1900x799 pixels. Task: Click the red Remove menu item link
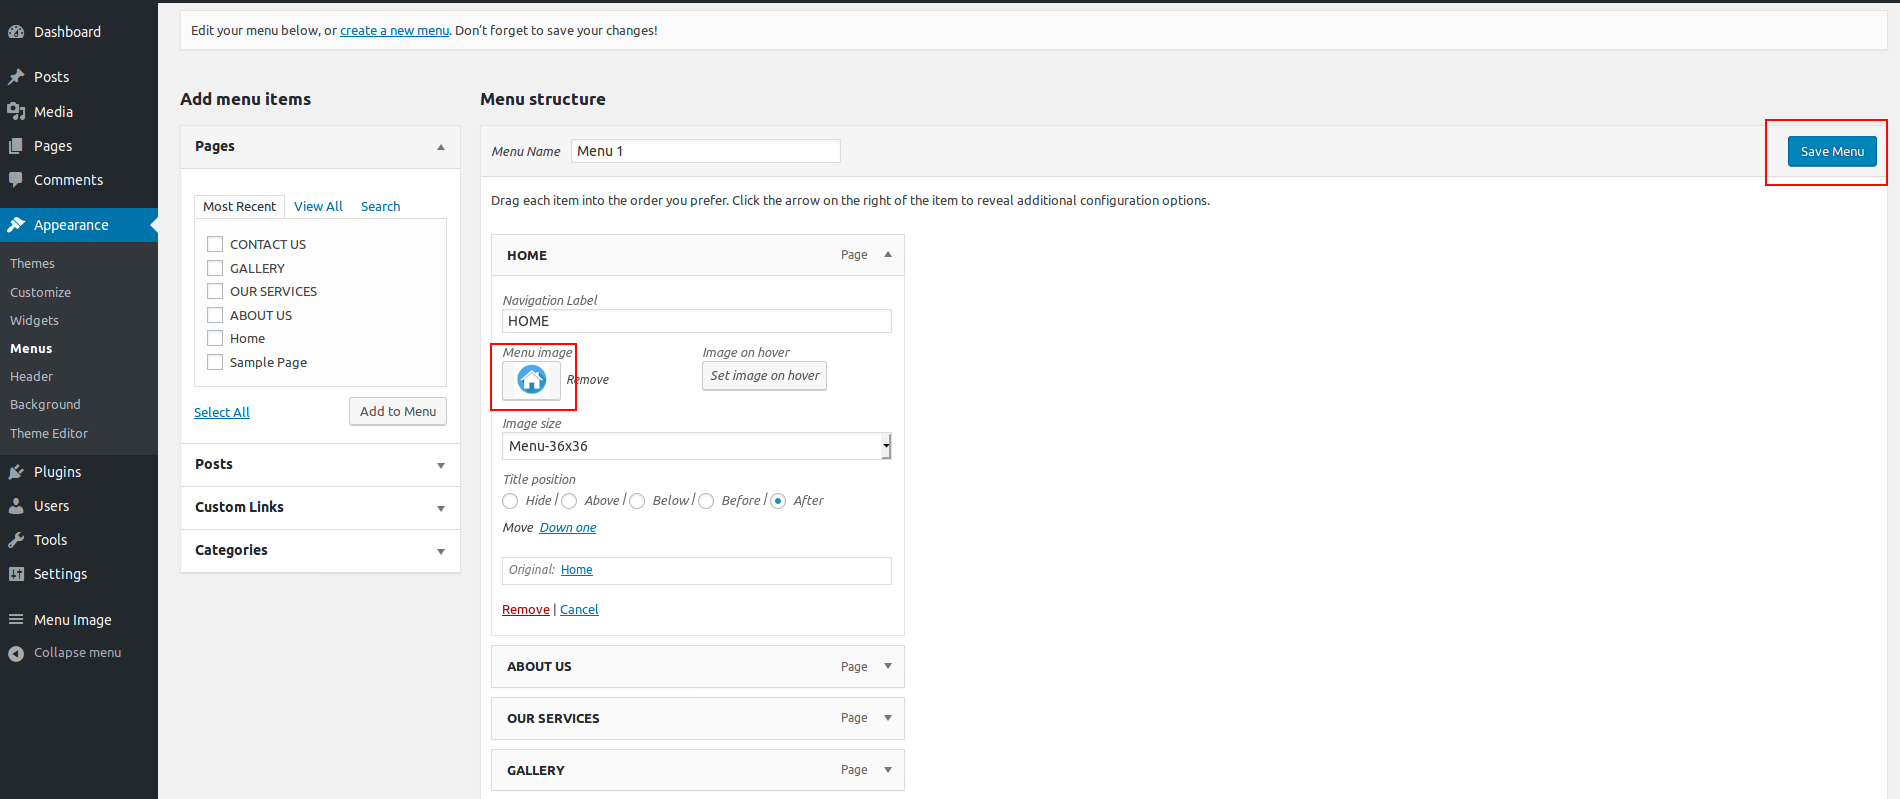point(526,610)
